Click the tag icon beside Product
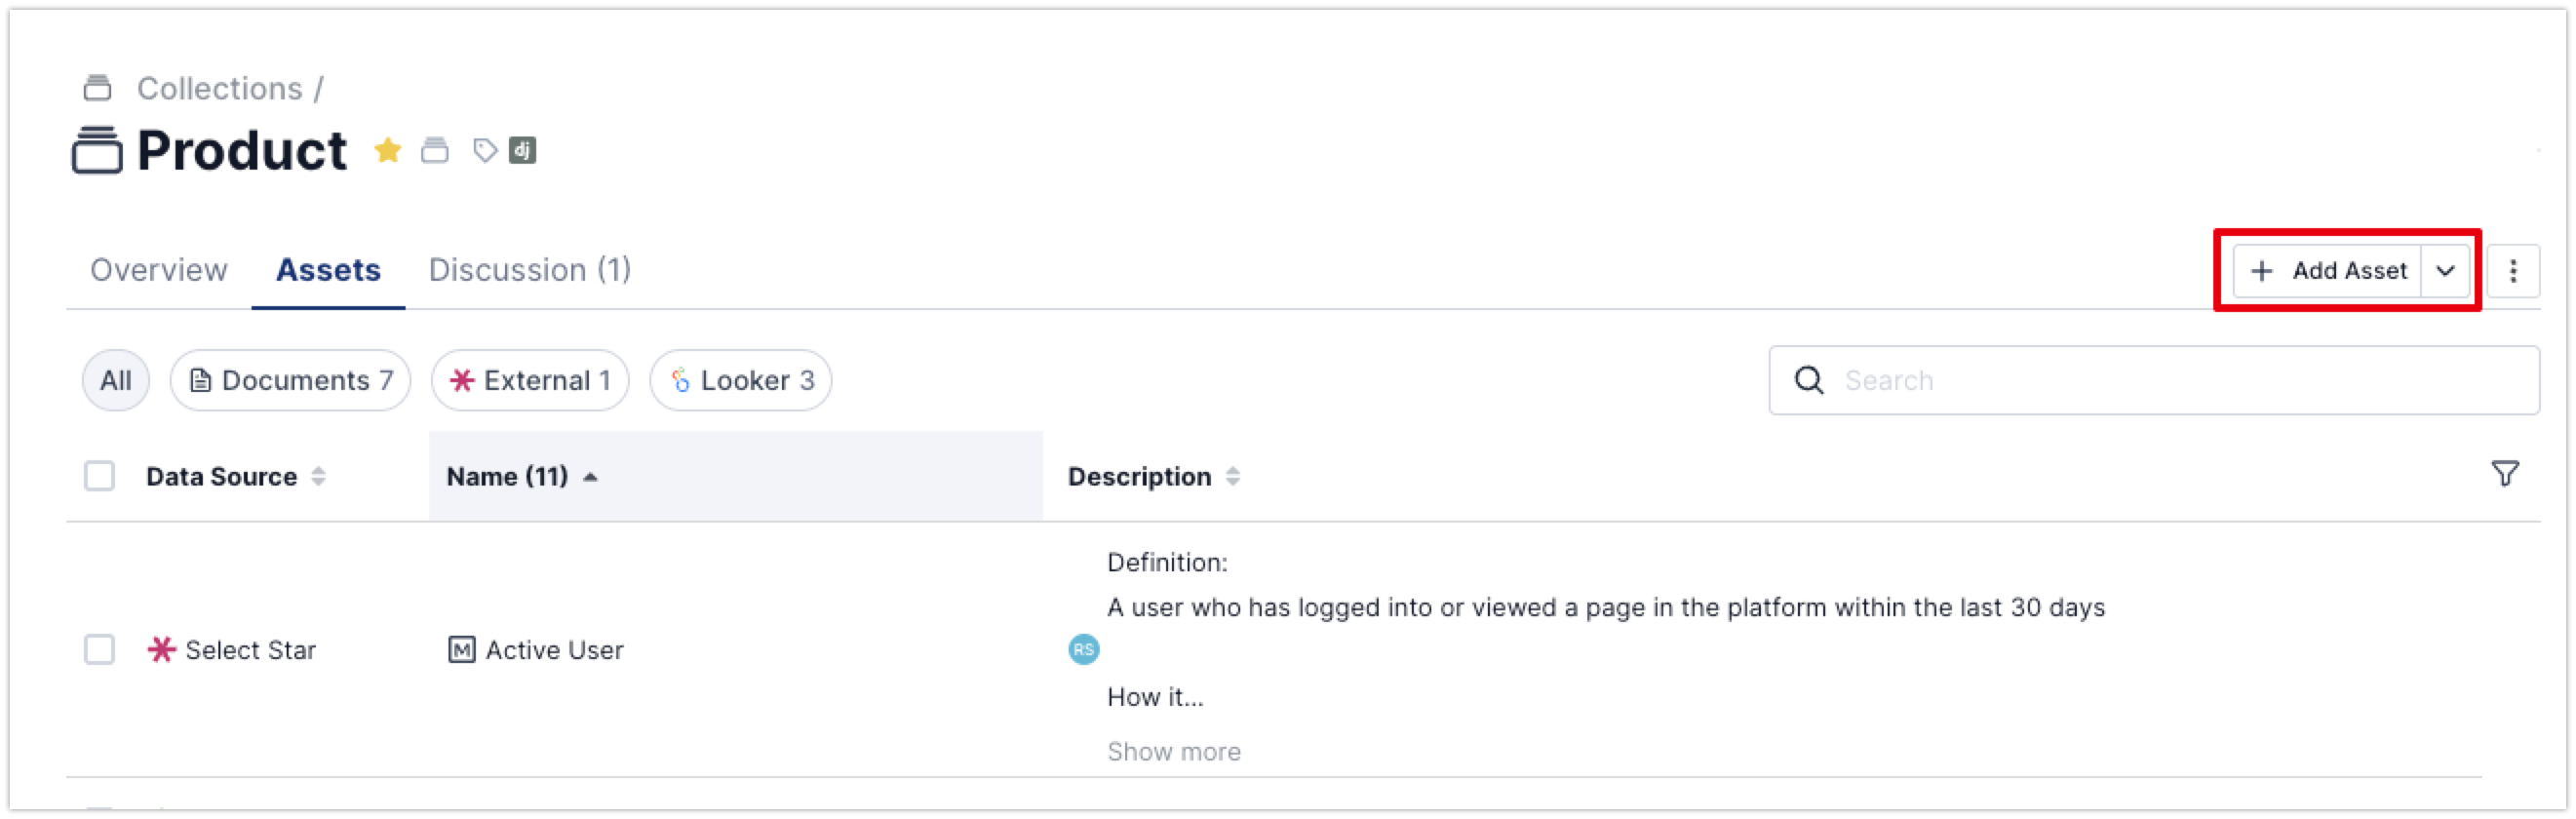Image resolution: width=2576 pixels, height=819 pixels. [x=485, y=151]
